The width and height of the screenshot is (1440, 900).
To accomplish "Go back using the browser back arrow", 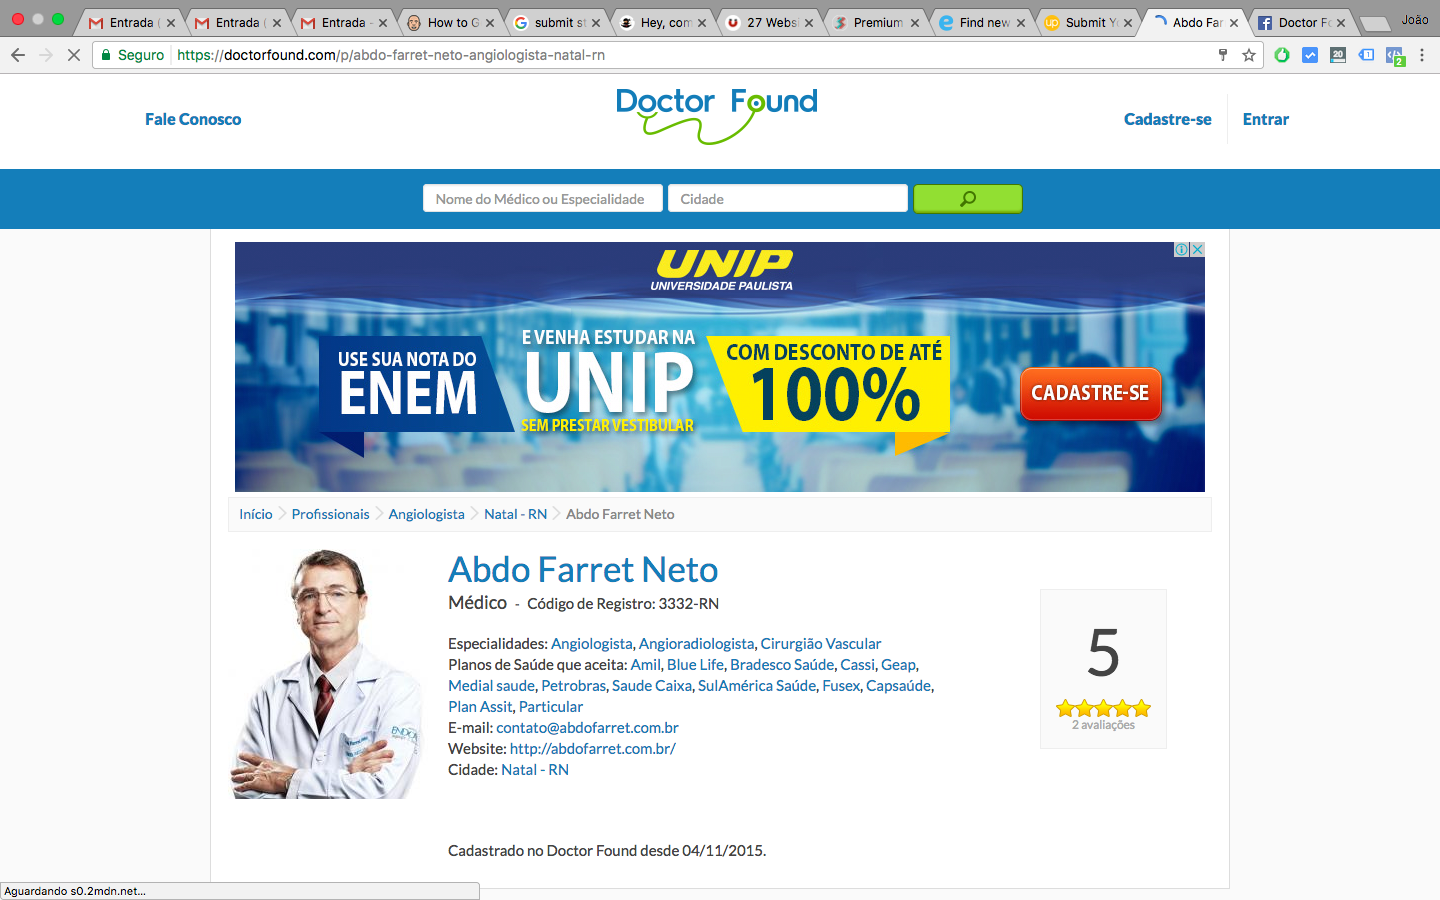I will coord(18,55).
